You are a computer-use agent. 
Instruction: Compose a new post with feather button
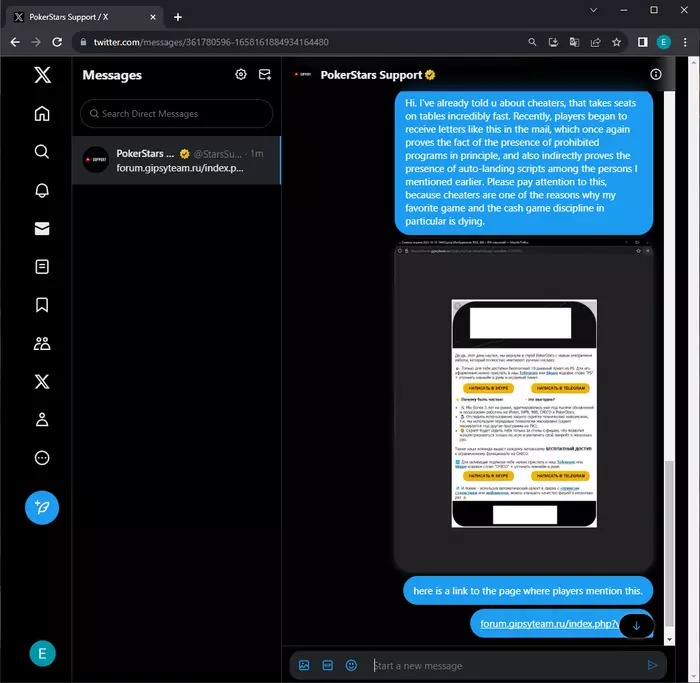(x=42, y=508)
